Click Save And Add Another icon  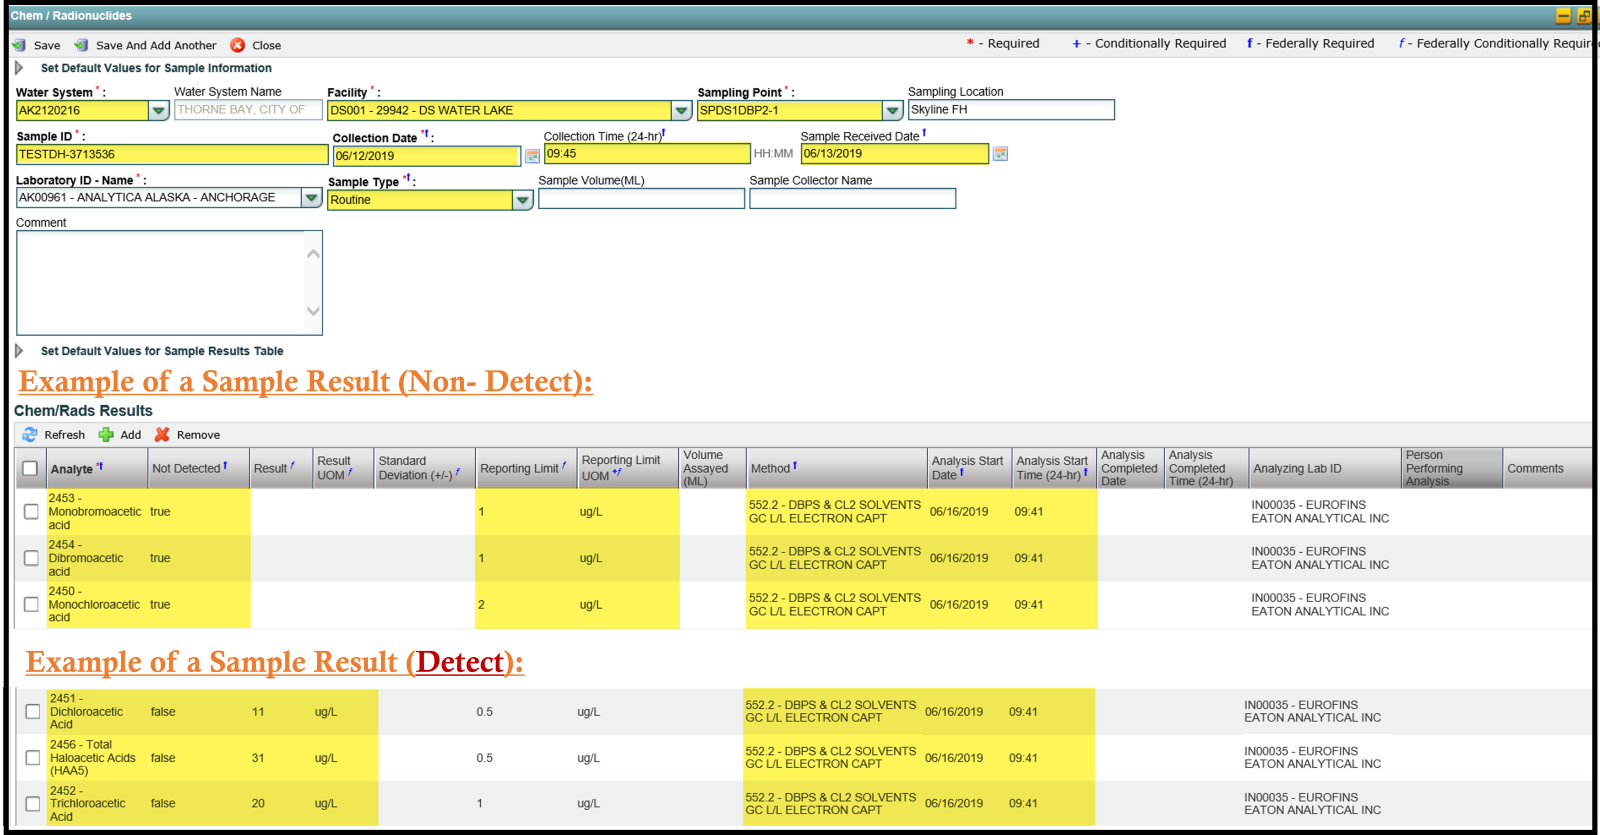tap(81, 45)
